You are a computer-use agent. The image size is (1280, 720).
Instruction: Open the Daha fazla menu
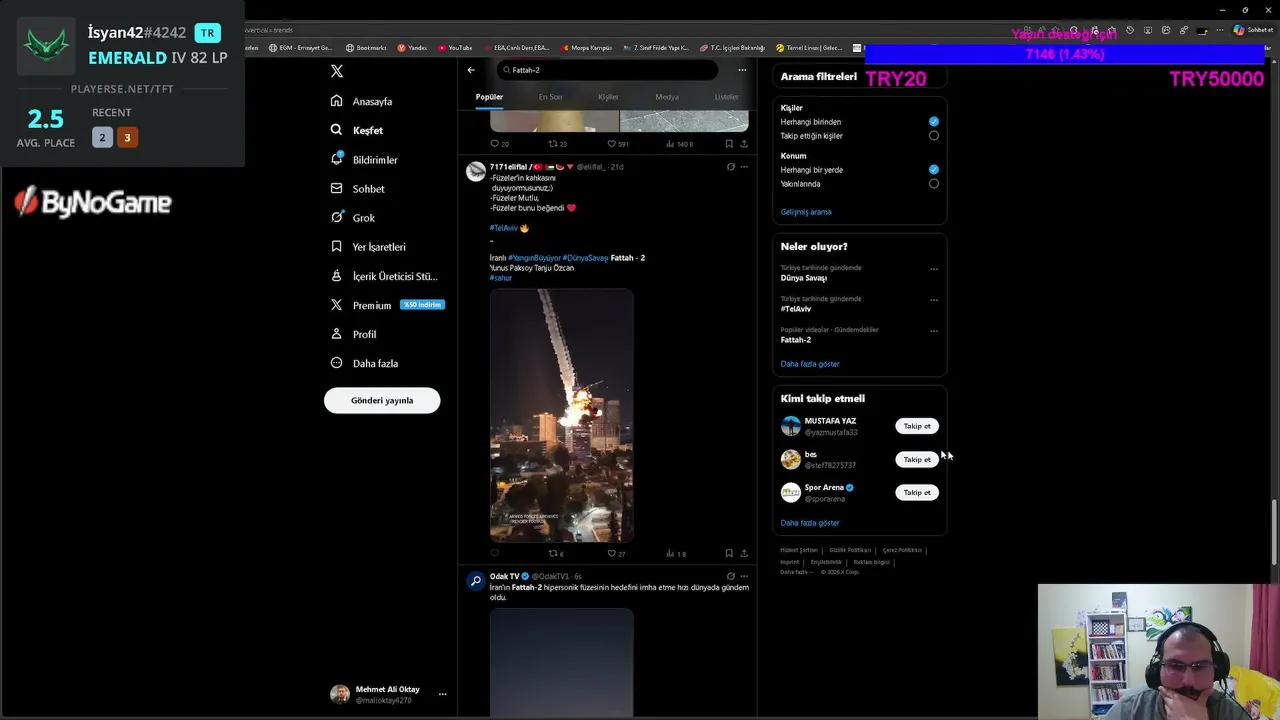[x=364, y=363]
